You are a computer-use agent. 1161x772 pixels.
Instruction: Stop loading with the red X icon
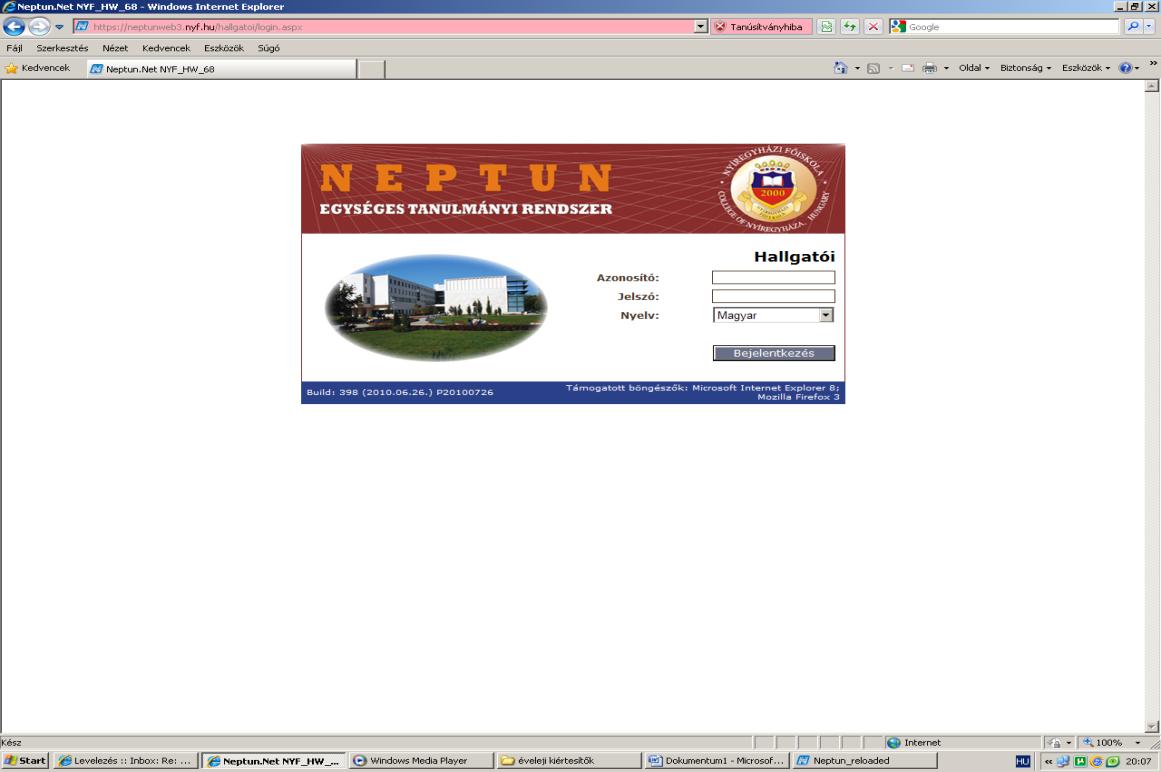pos(873,27)
